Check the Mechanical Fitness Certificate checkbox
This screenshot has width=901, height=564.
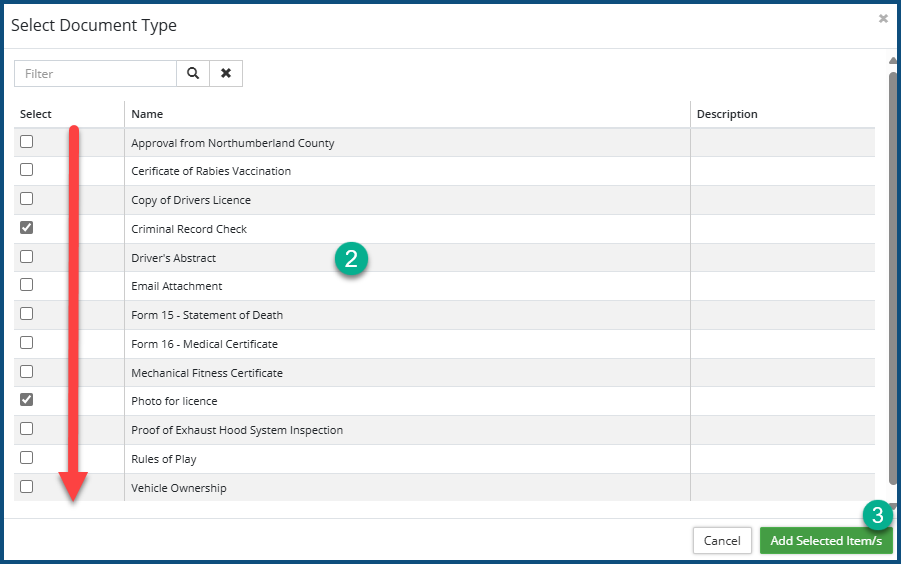[27, 372]
